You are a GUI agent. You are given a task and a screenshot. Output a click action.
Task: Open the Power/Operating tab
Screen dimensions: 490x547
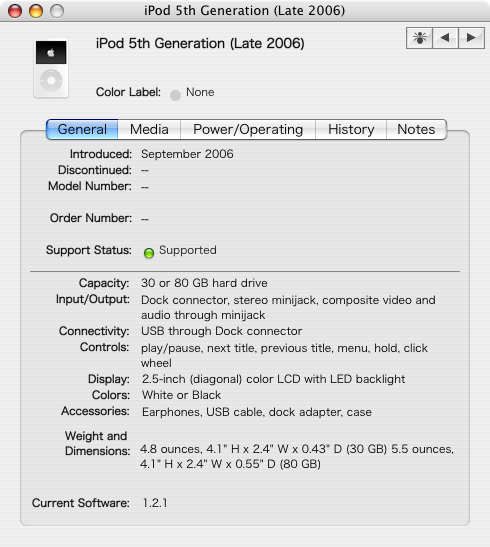tap(248, 129)
